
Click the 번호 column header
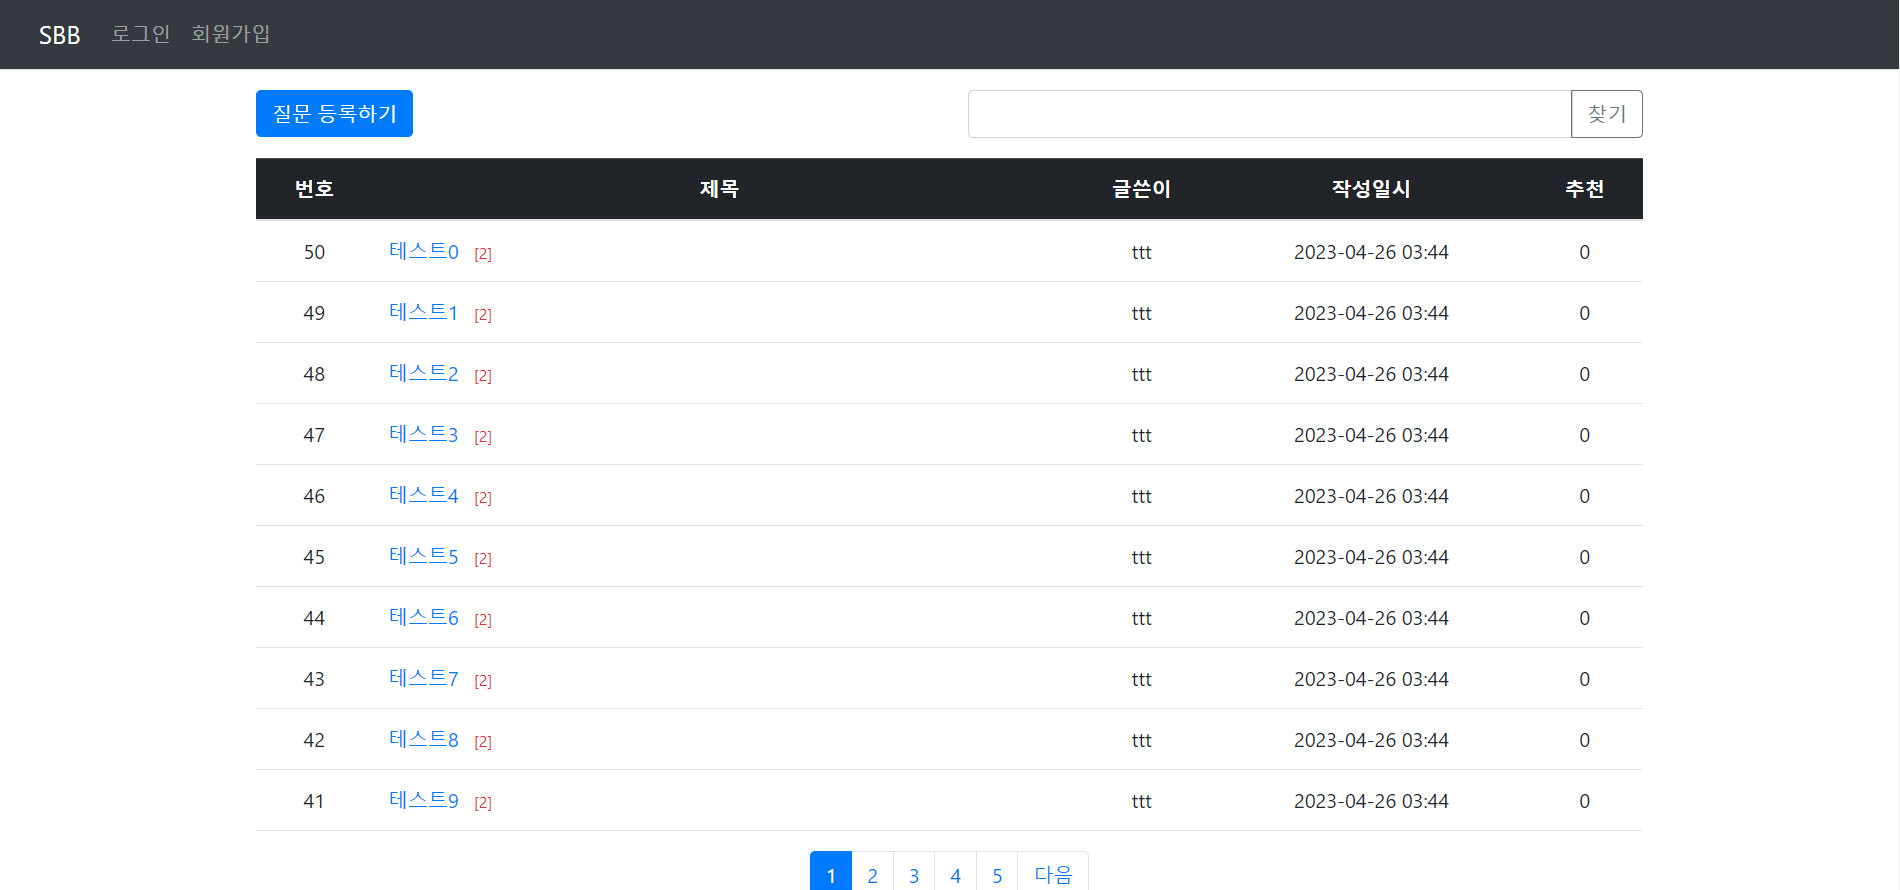tap(314, 188)
